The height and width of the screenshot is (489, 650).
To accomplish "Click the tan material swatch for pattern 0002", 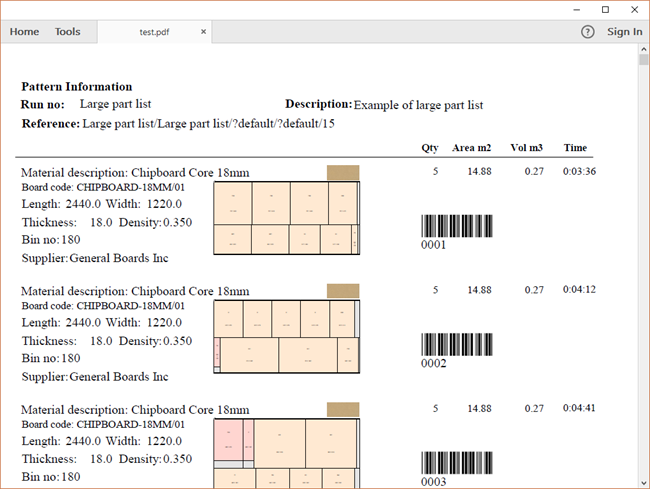I will (342, 291).
